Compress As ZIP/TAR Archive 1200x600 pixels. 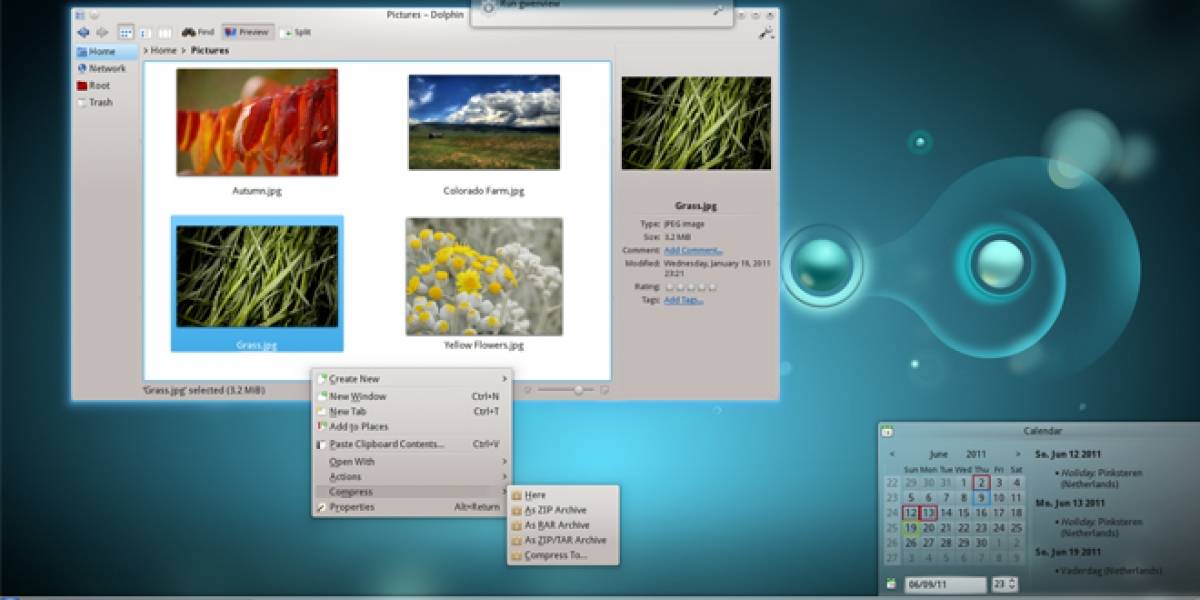tap(564, 540)
